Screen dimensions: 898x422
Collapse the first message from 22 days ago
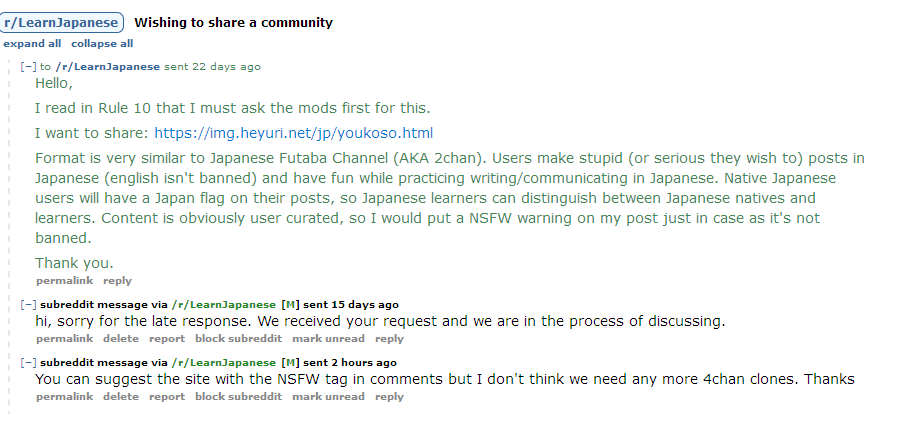(x=28, y=67)
